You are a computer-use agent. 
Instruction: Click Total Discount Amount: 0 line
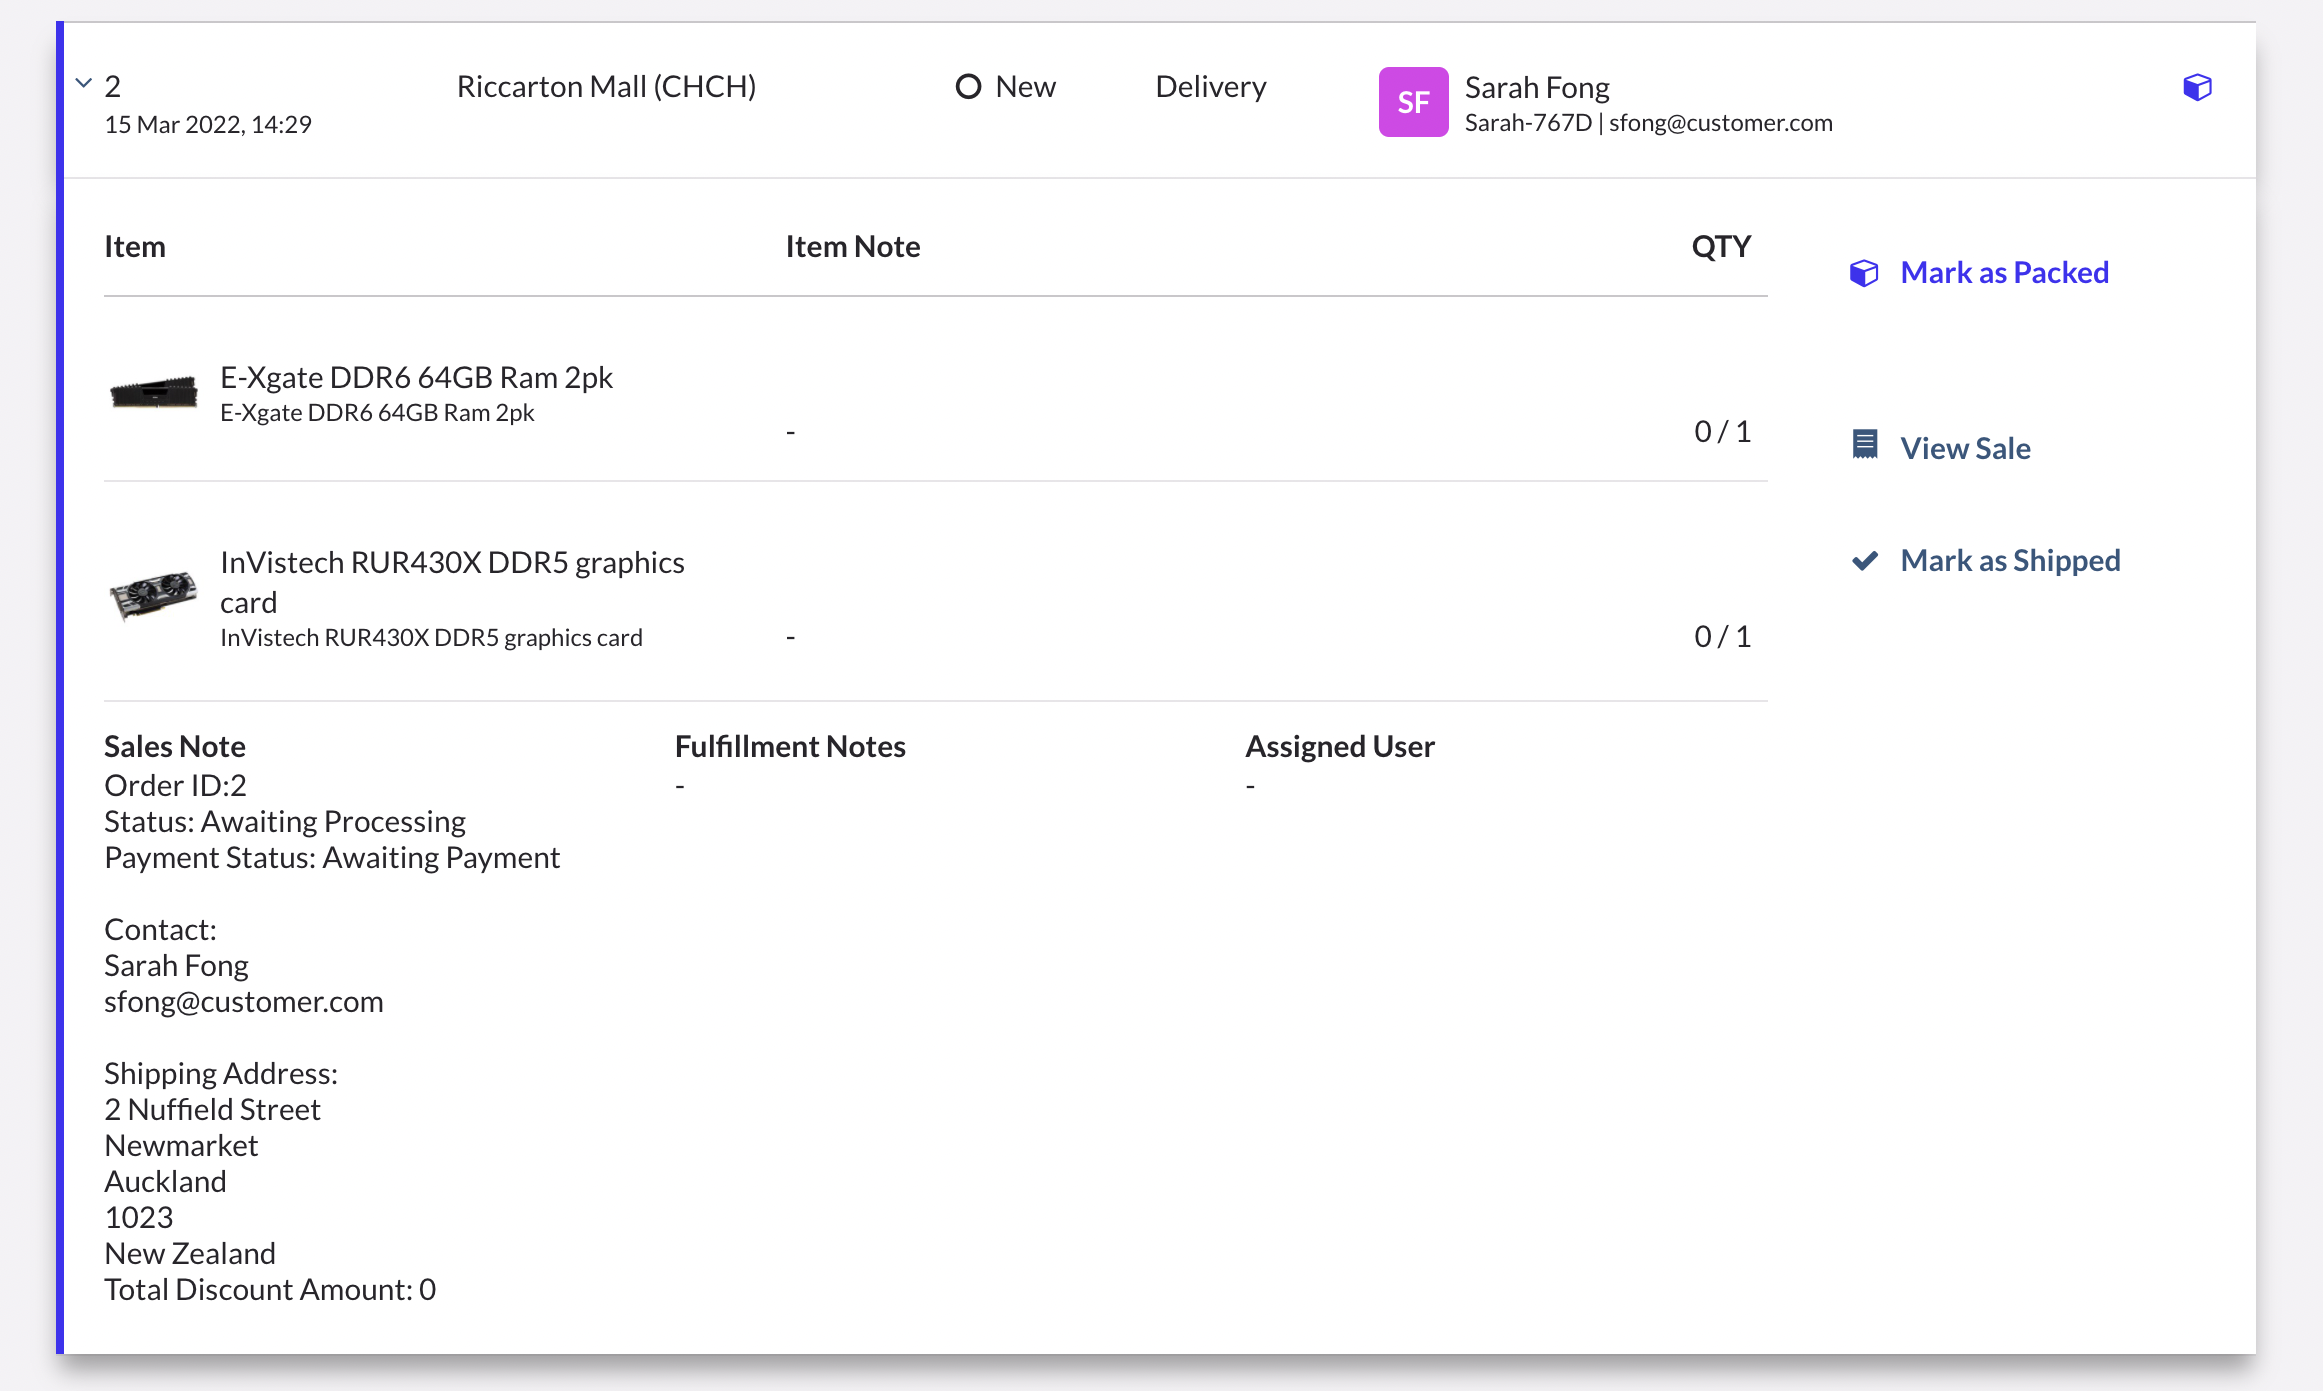pos(270,1290)
